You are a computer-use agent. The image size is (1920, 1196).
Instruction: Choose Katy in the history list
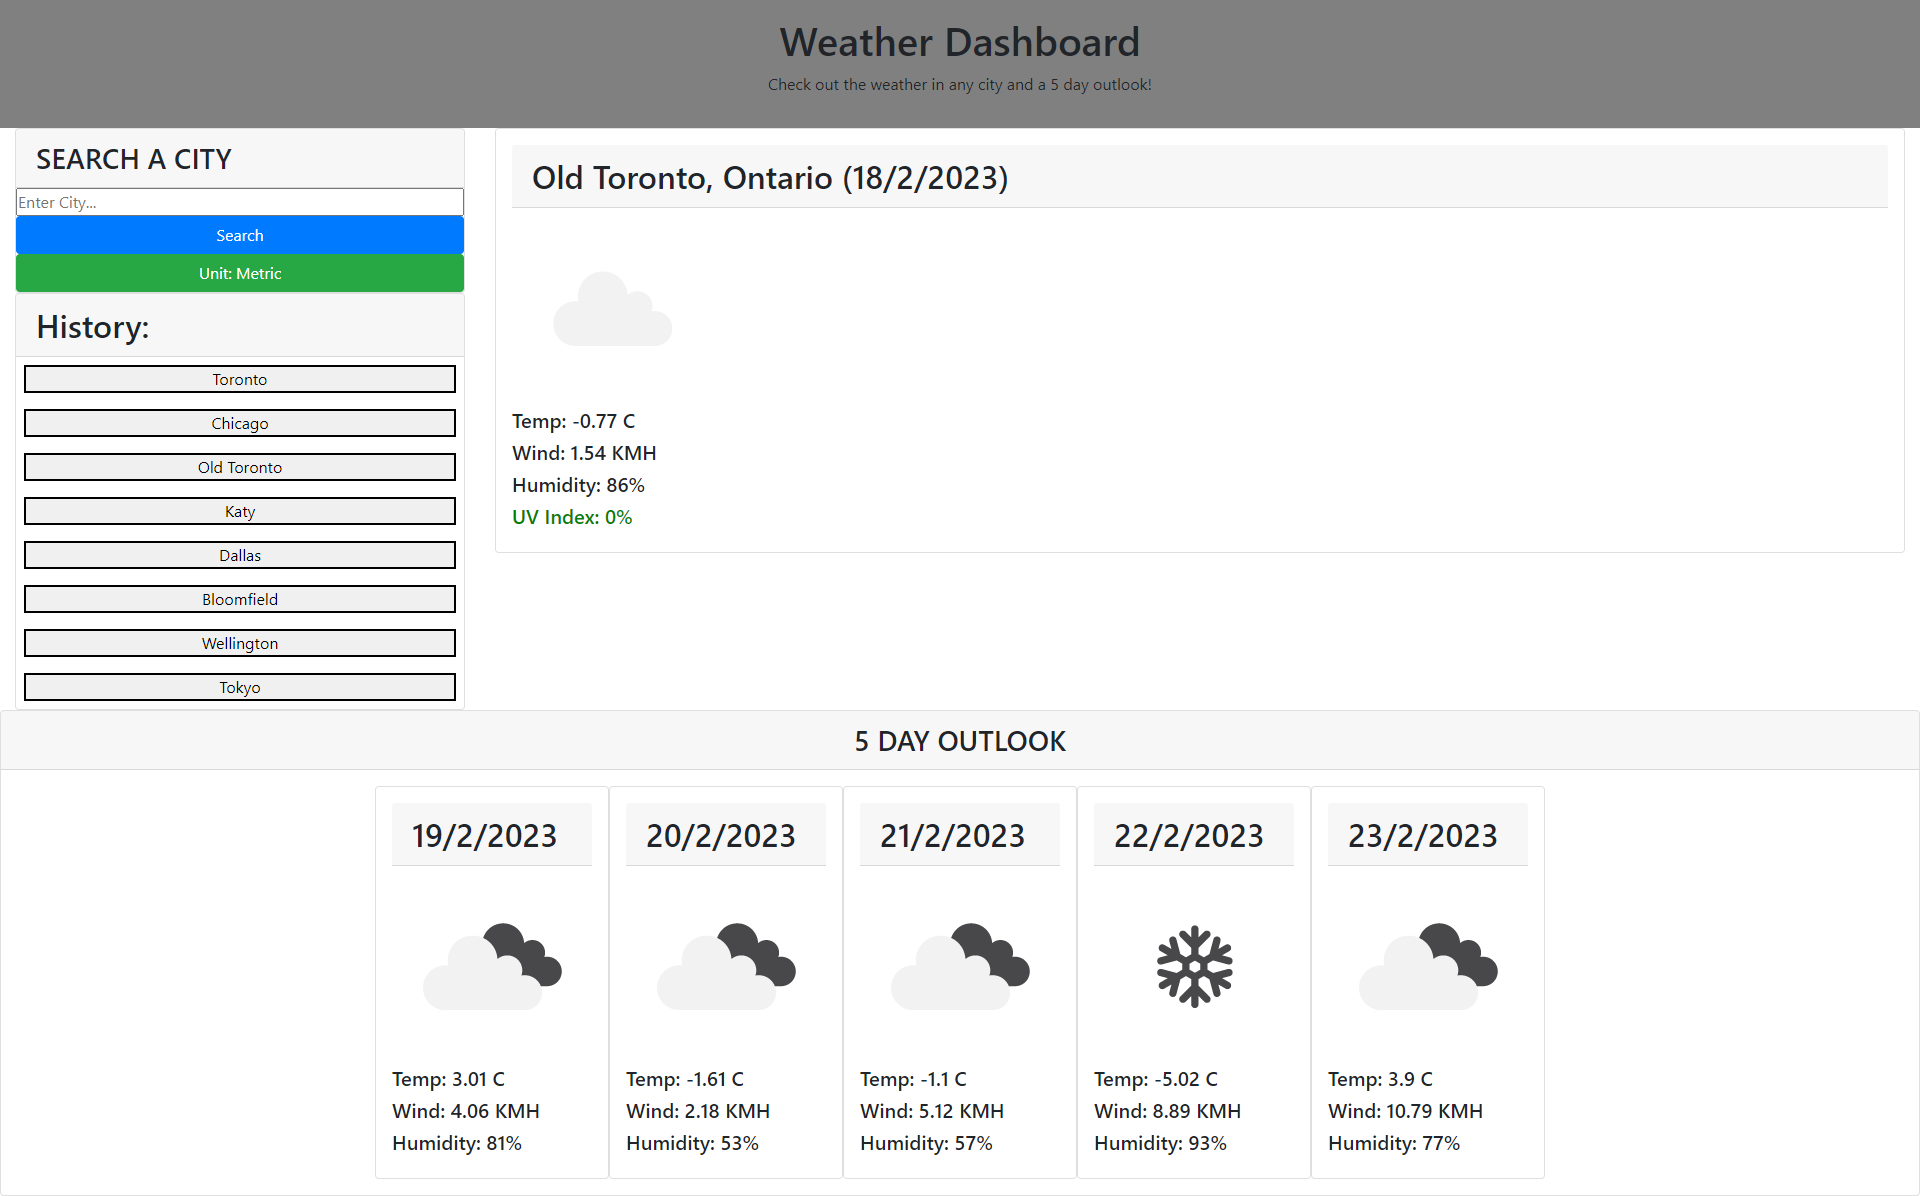240,511
